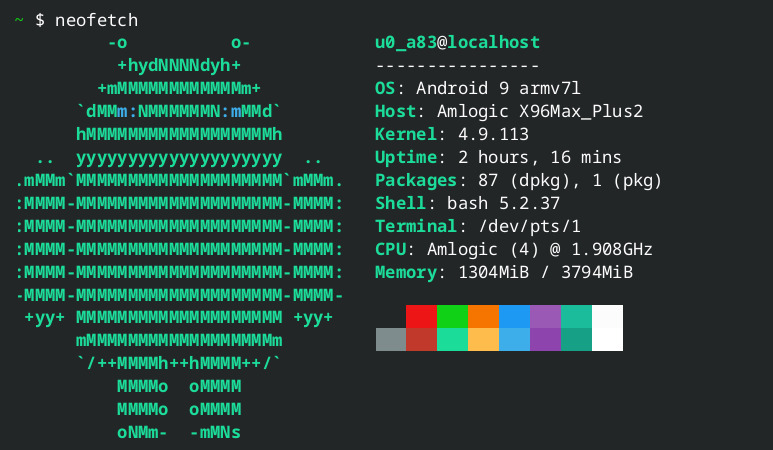Click the top-row white color block
The height and width of the screenshot is (450, 773).
(607, 316)
